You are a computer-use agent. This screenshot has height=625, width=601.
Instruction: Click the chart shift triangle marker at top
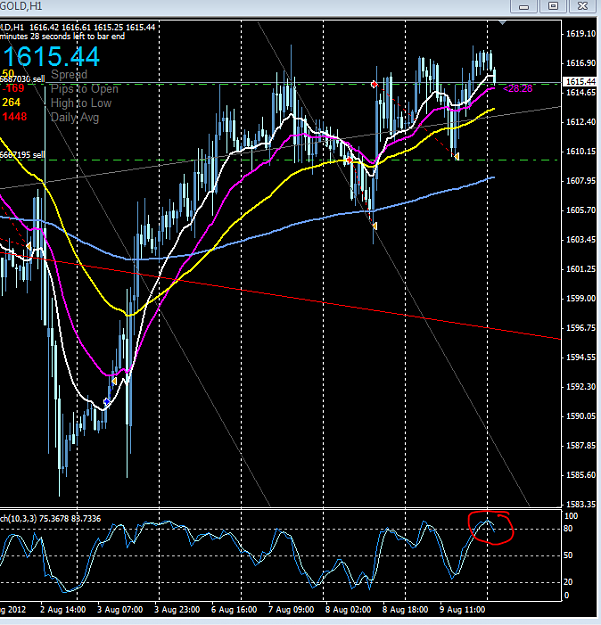(502, 23)
